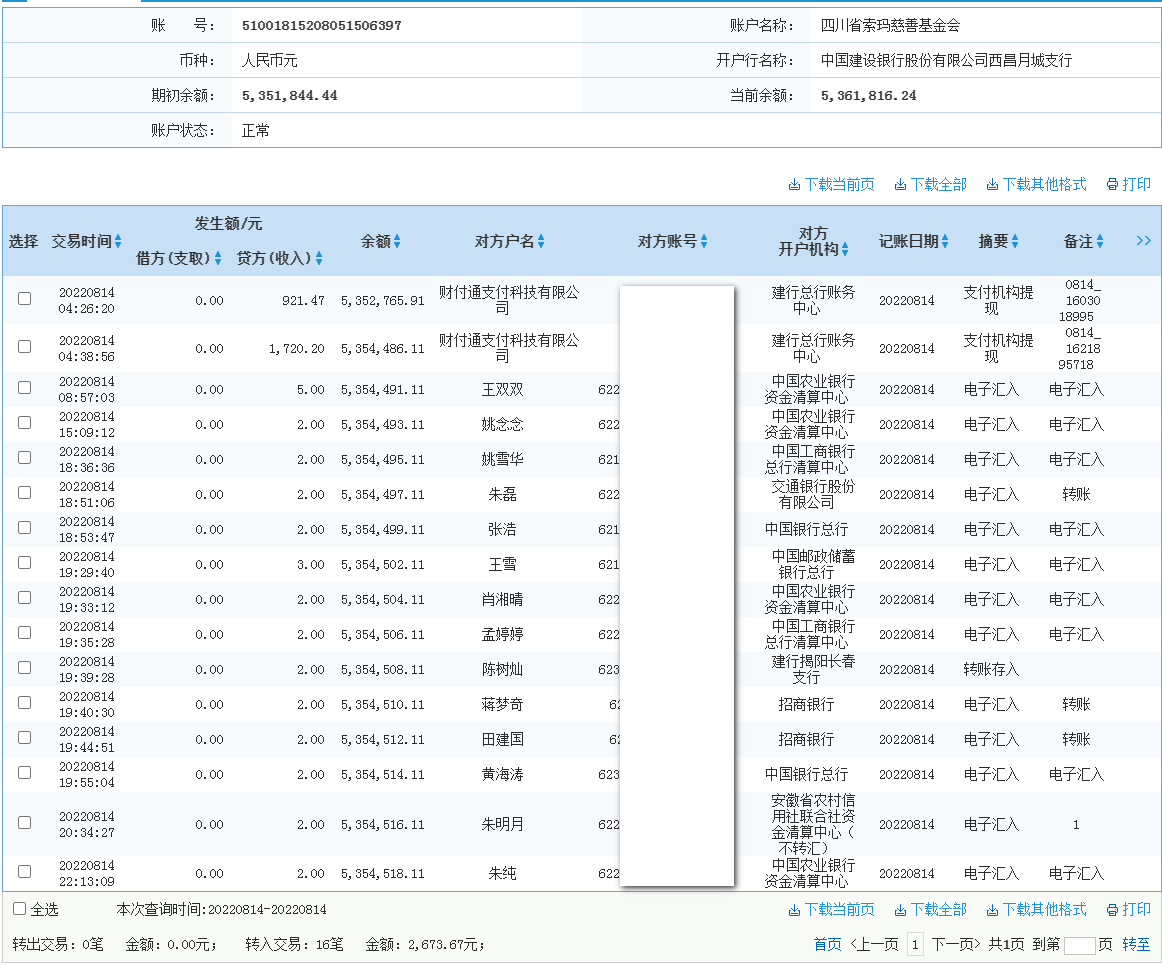The width and height of the screenshot is (1162, 965).
Task: Expand more columns with the >> arrow
Action: pos(1143,241)
